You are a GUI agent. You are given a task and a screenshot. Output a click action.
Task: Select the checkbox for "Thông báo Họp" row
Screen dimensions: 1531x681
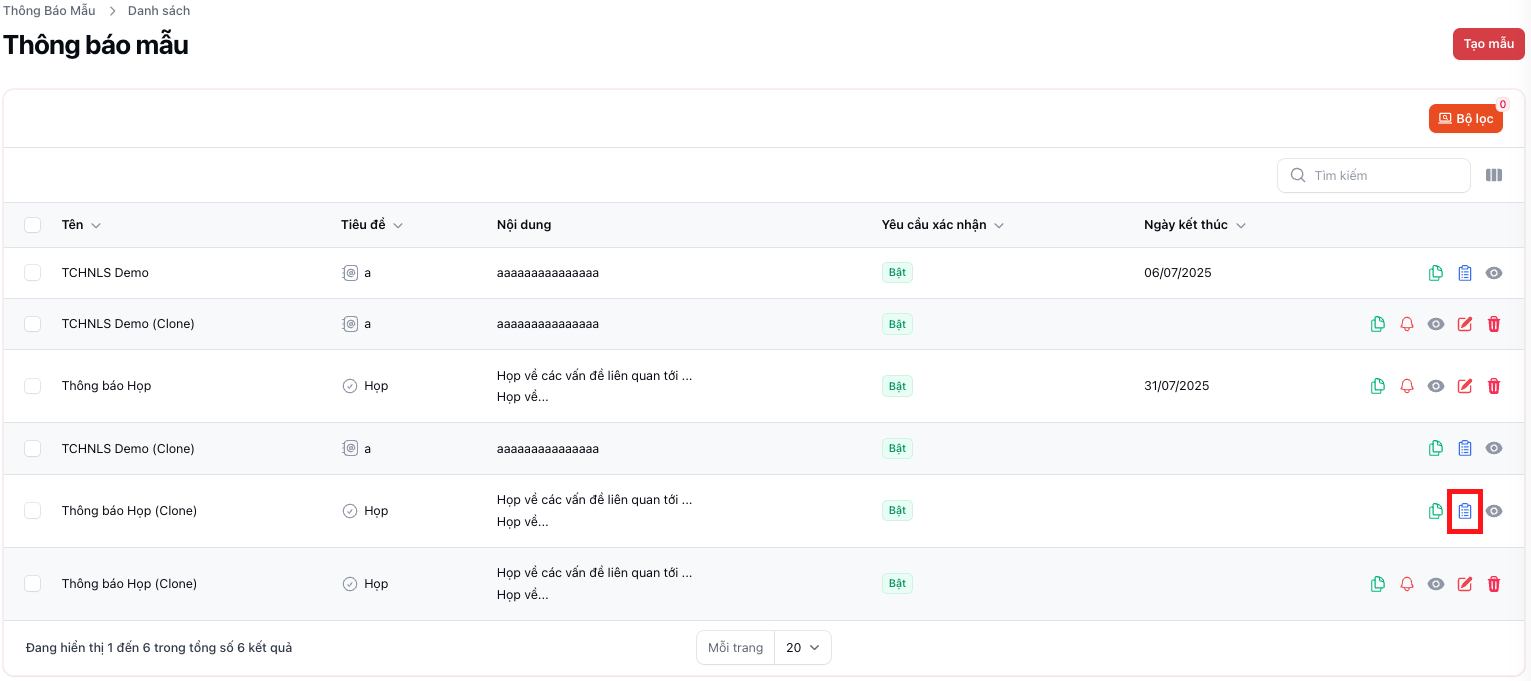point(32,385)
